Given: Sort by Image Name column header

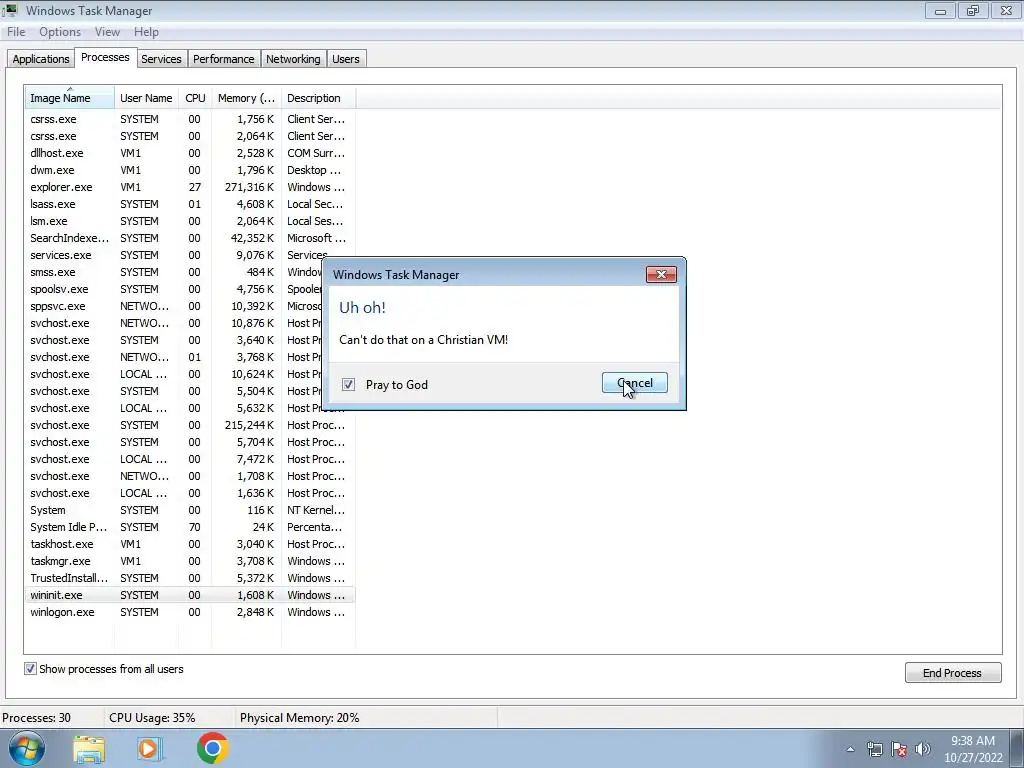Looking at the screenshot, I should (x=70, y=98).
